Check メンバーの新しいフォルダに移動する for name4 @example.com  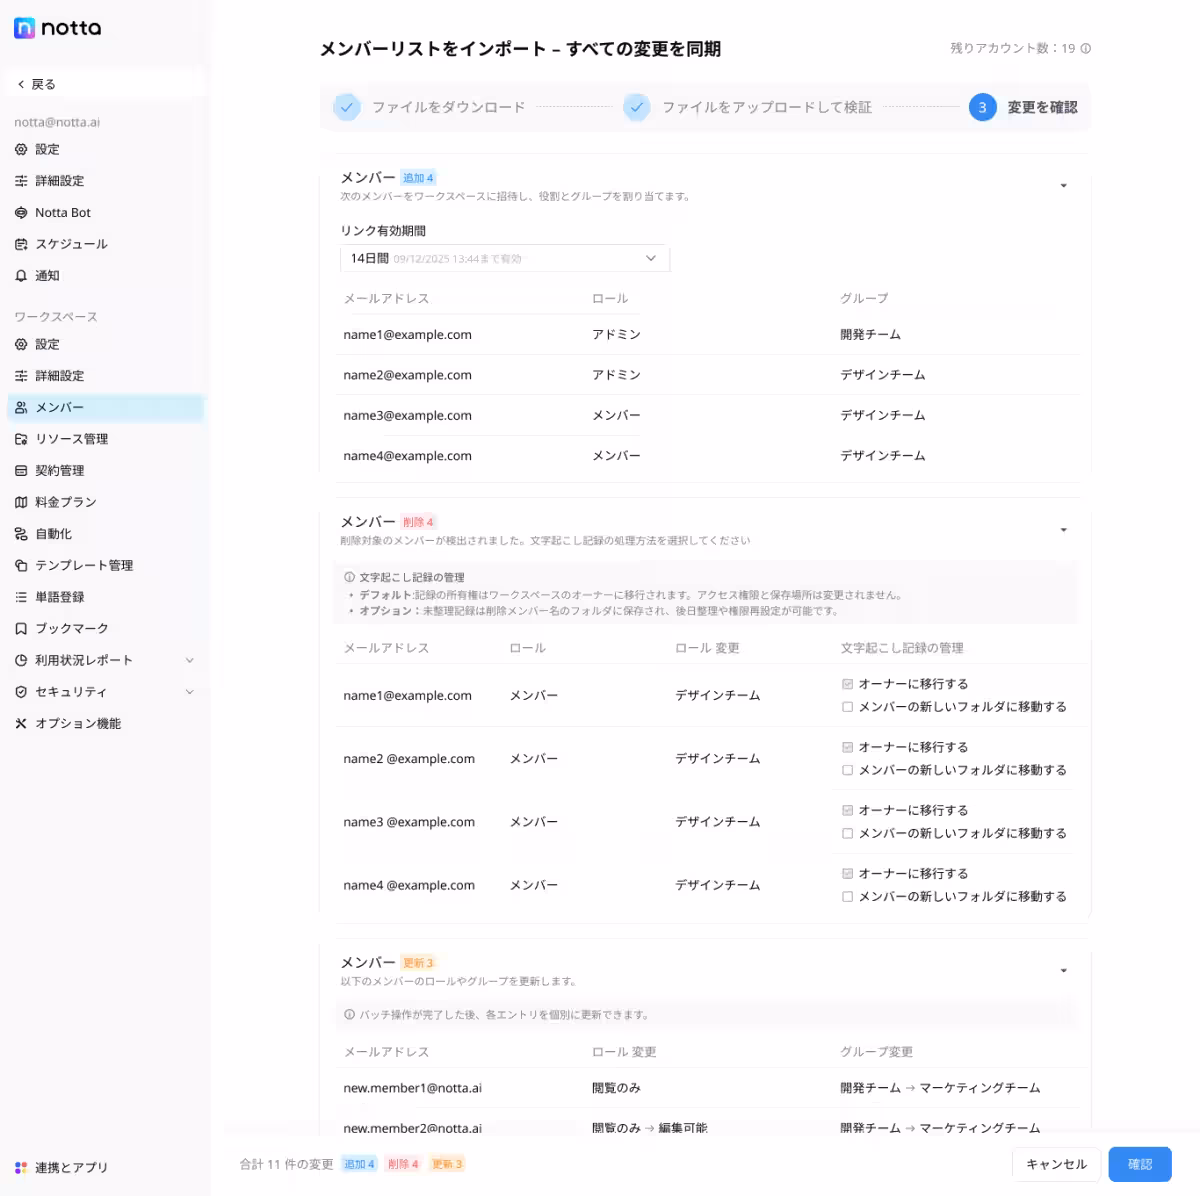tap(847, 896)
